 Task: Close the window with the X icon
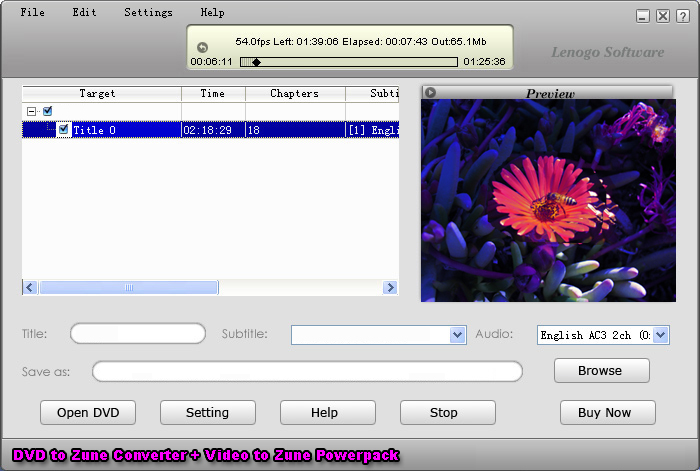[x=663, y=17]
